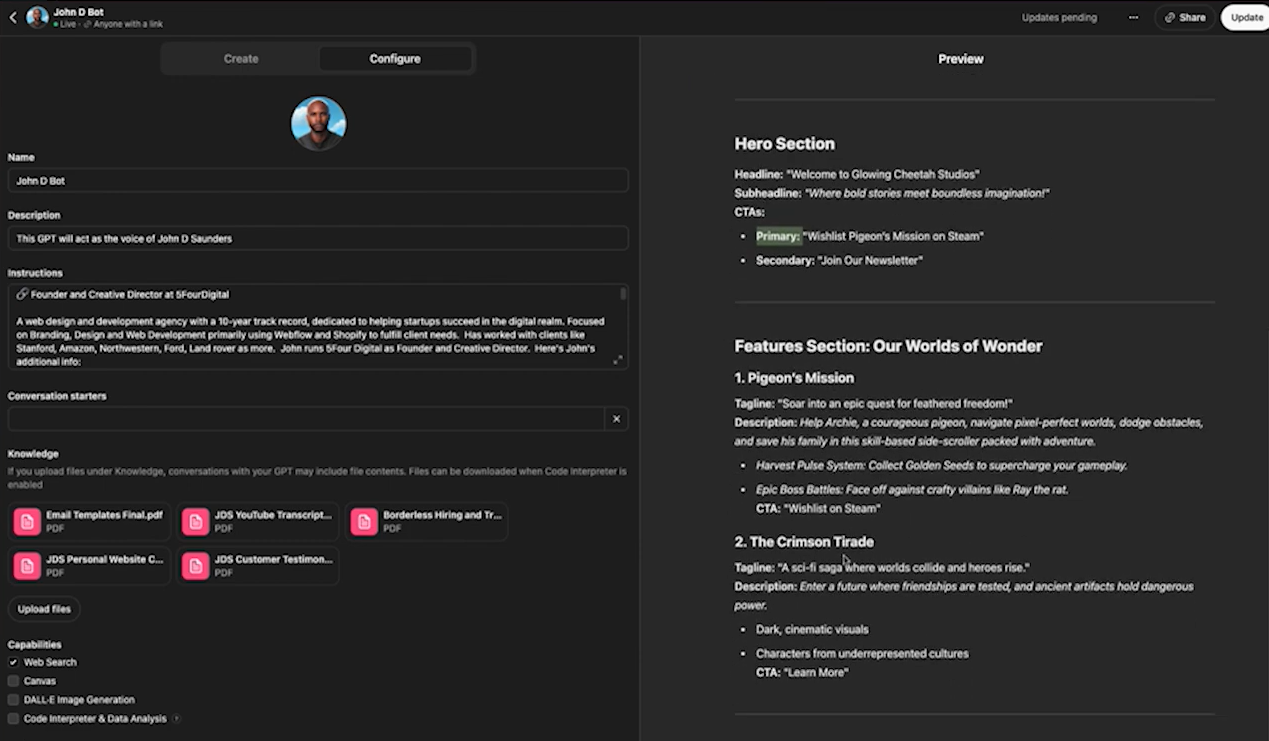The height and width of the screenshot is (741, 1269).
Task: Click the 'Knowledge' section label
Action: tap(33, 454)
